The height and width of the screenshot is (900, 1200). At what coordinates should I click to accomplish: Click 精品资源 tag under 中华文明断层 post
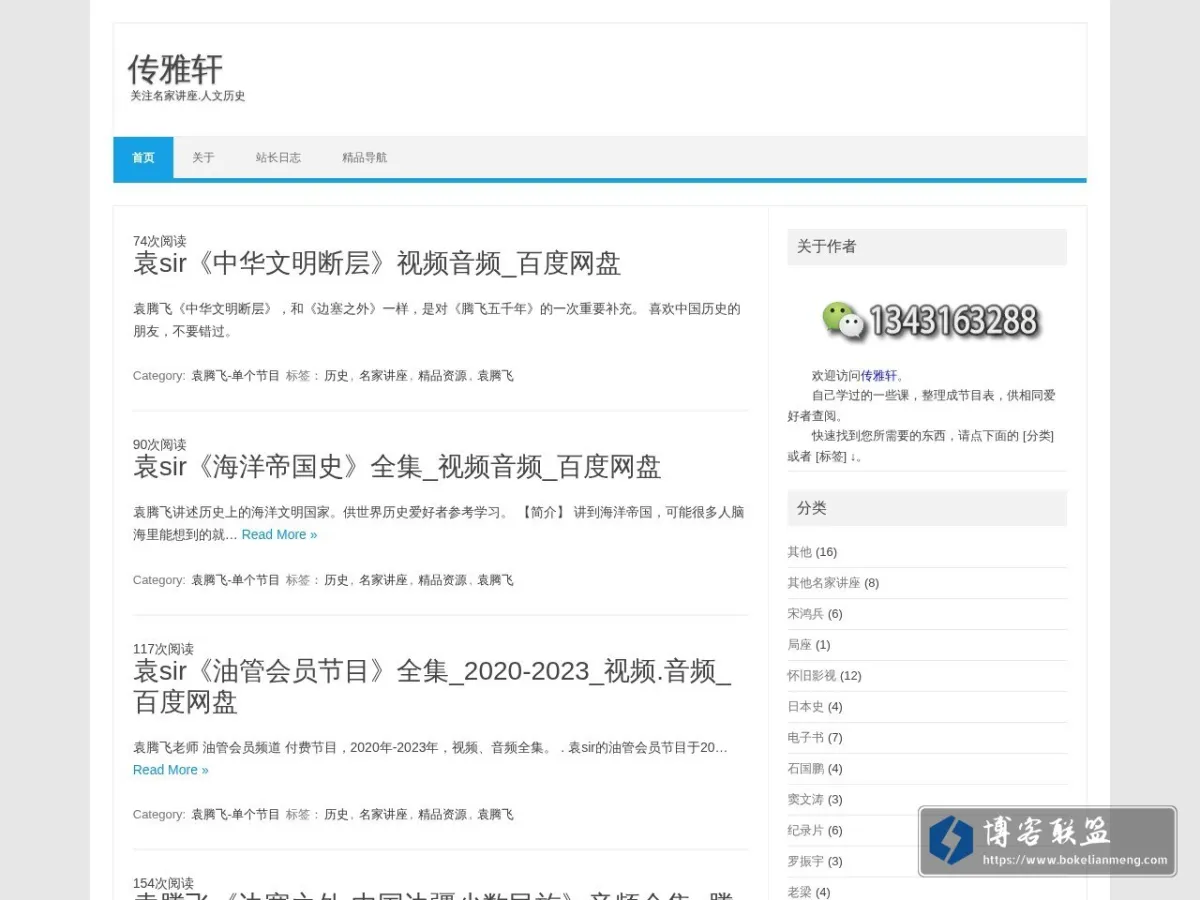[x=442, y=376]
